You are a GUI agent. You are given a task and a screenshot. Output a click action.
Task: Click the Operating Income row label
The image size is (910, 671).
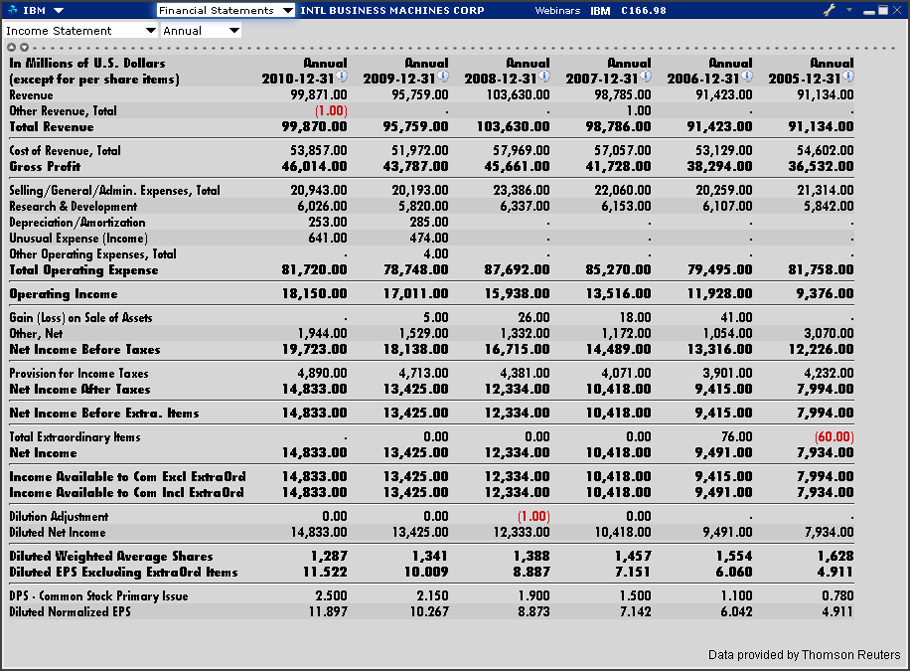(x=63, y=294)
